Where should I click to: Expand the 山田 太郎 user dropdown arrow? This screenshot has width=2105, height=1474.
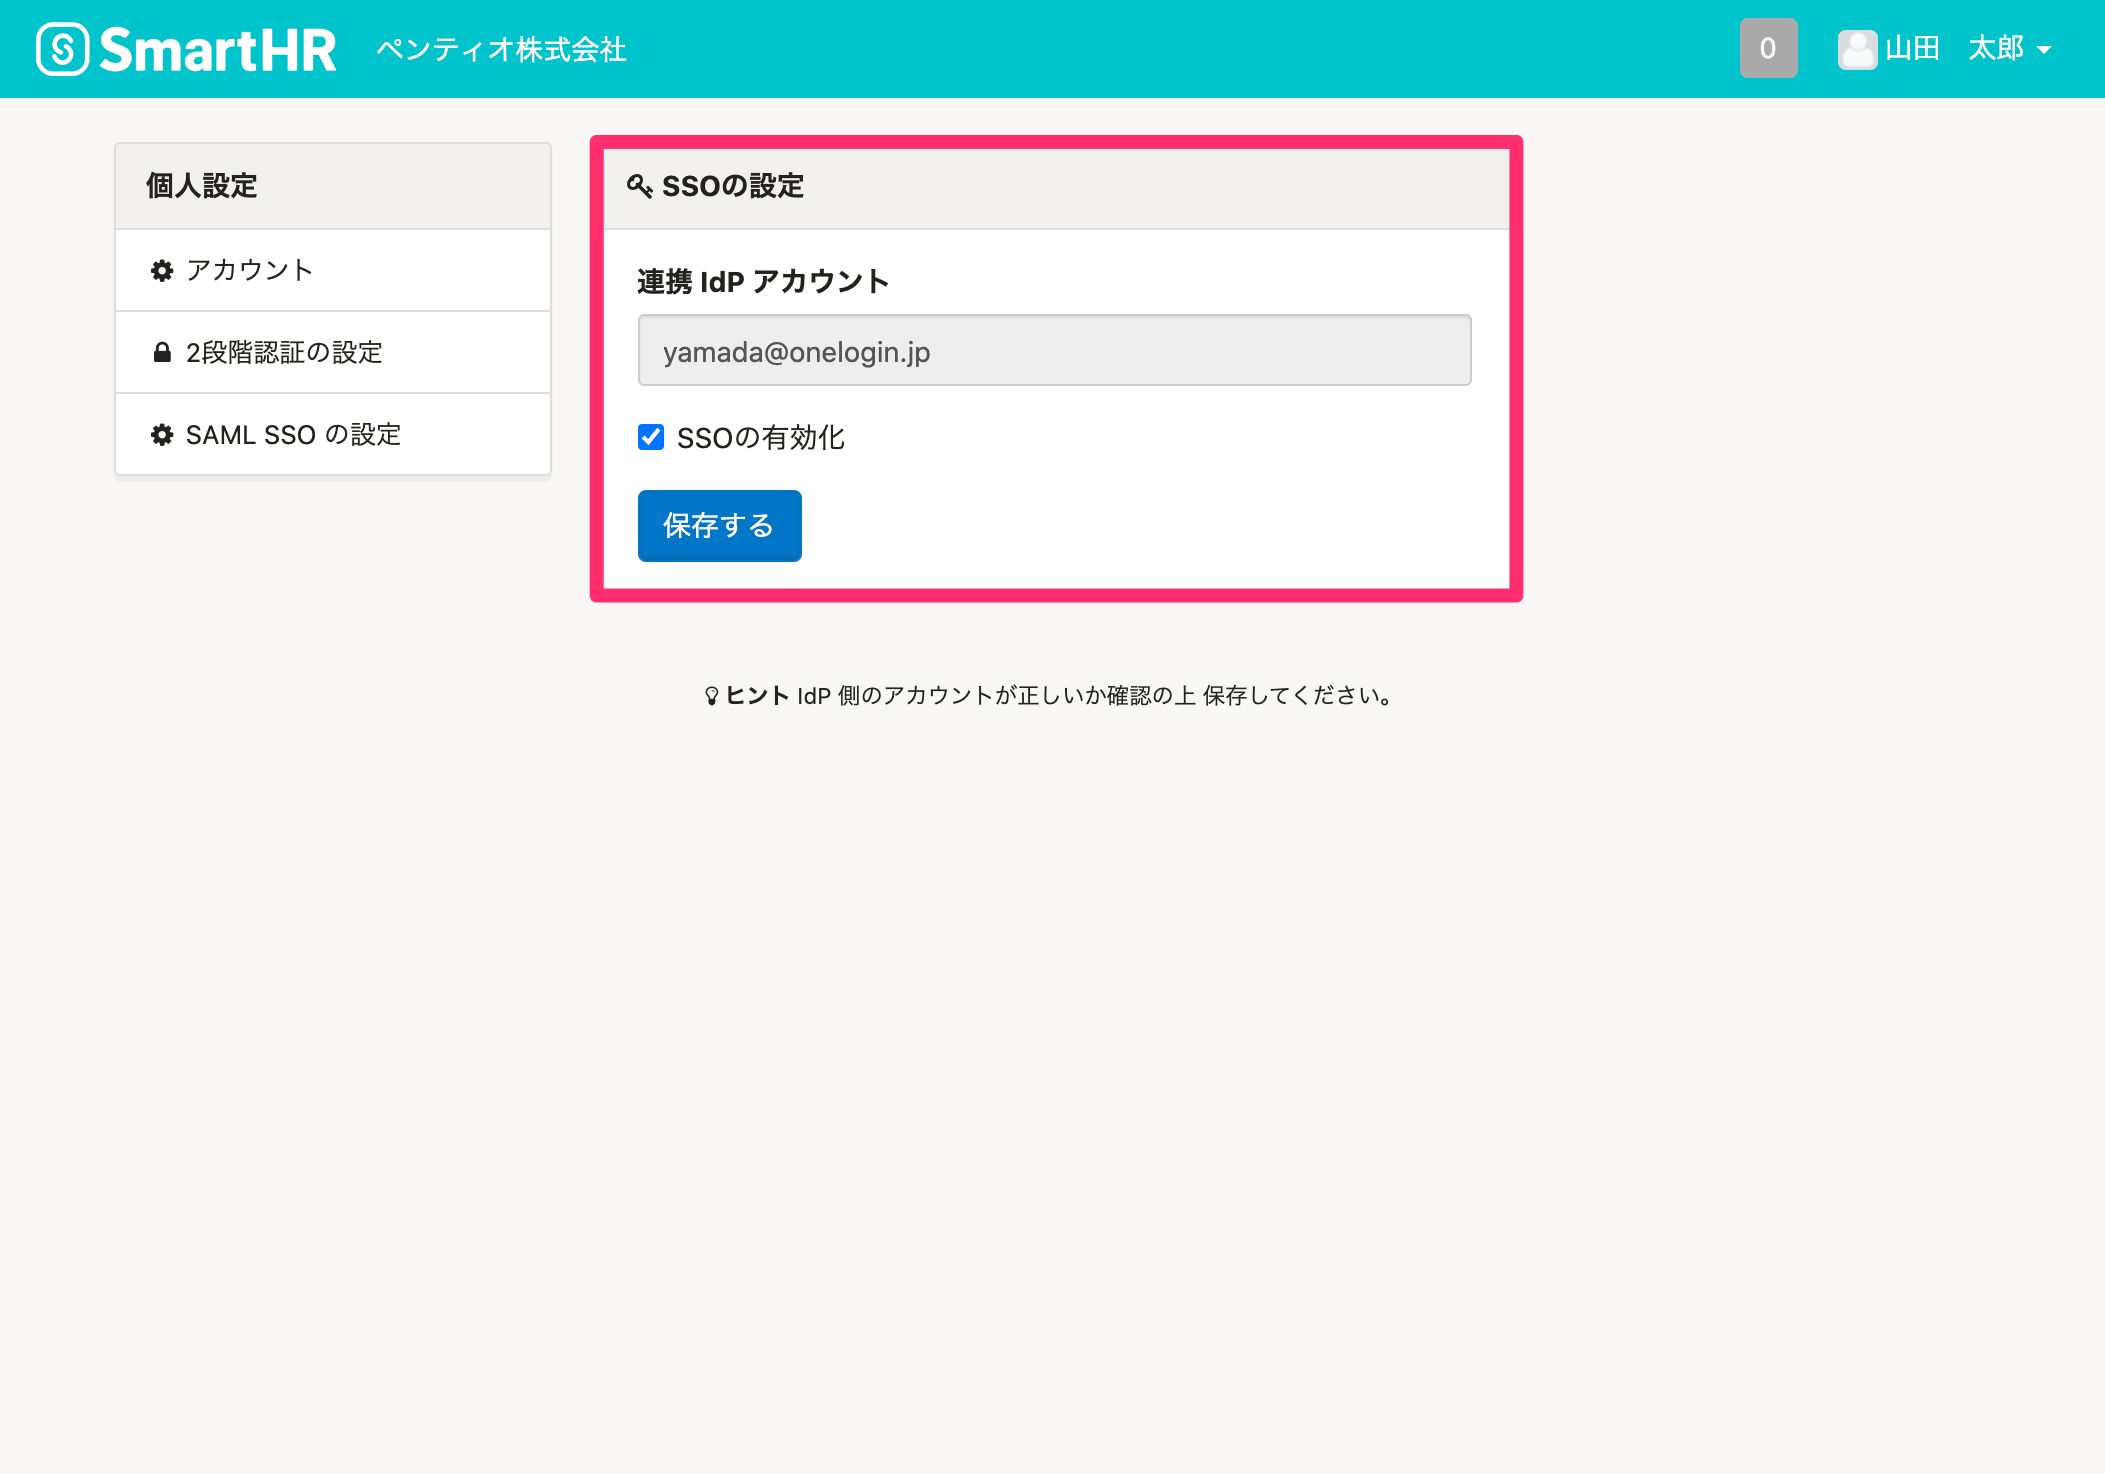(2044, 49)
